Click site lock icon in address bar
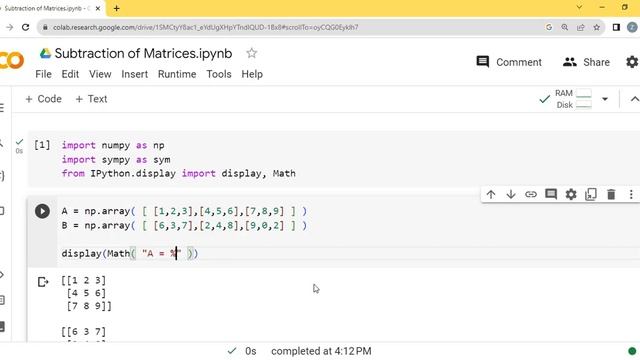Screen dimensions: 640x360 45,27
